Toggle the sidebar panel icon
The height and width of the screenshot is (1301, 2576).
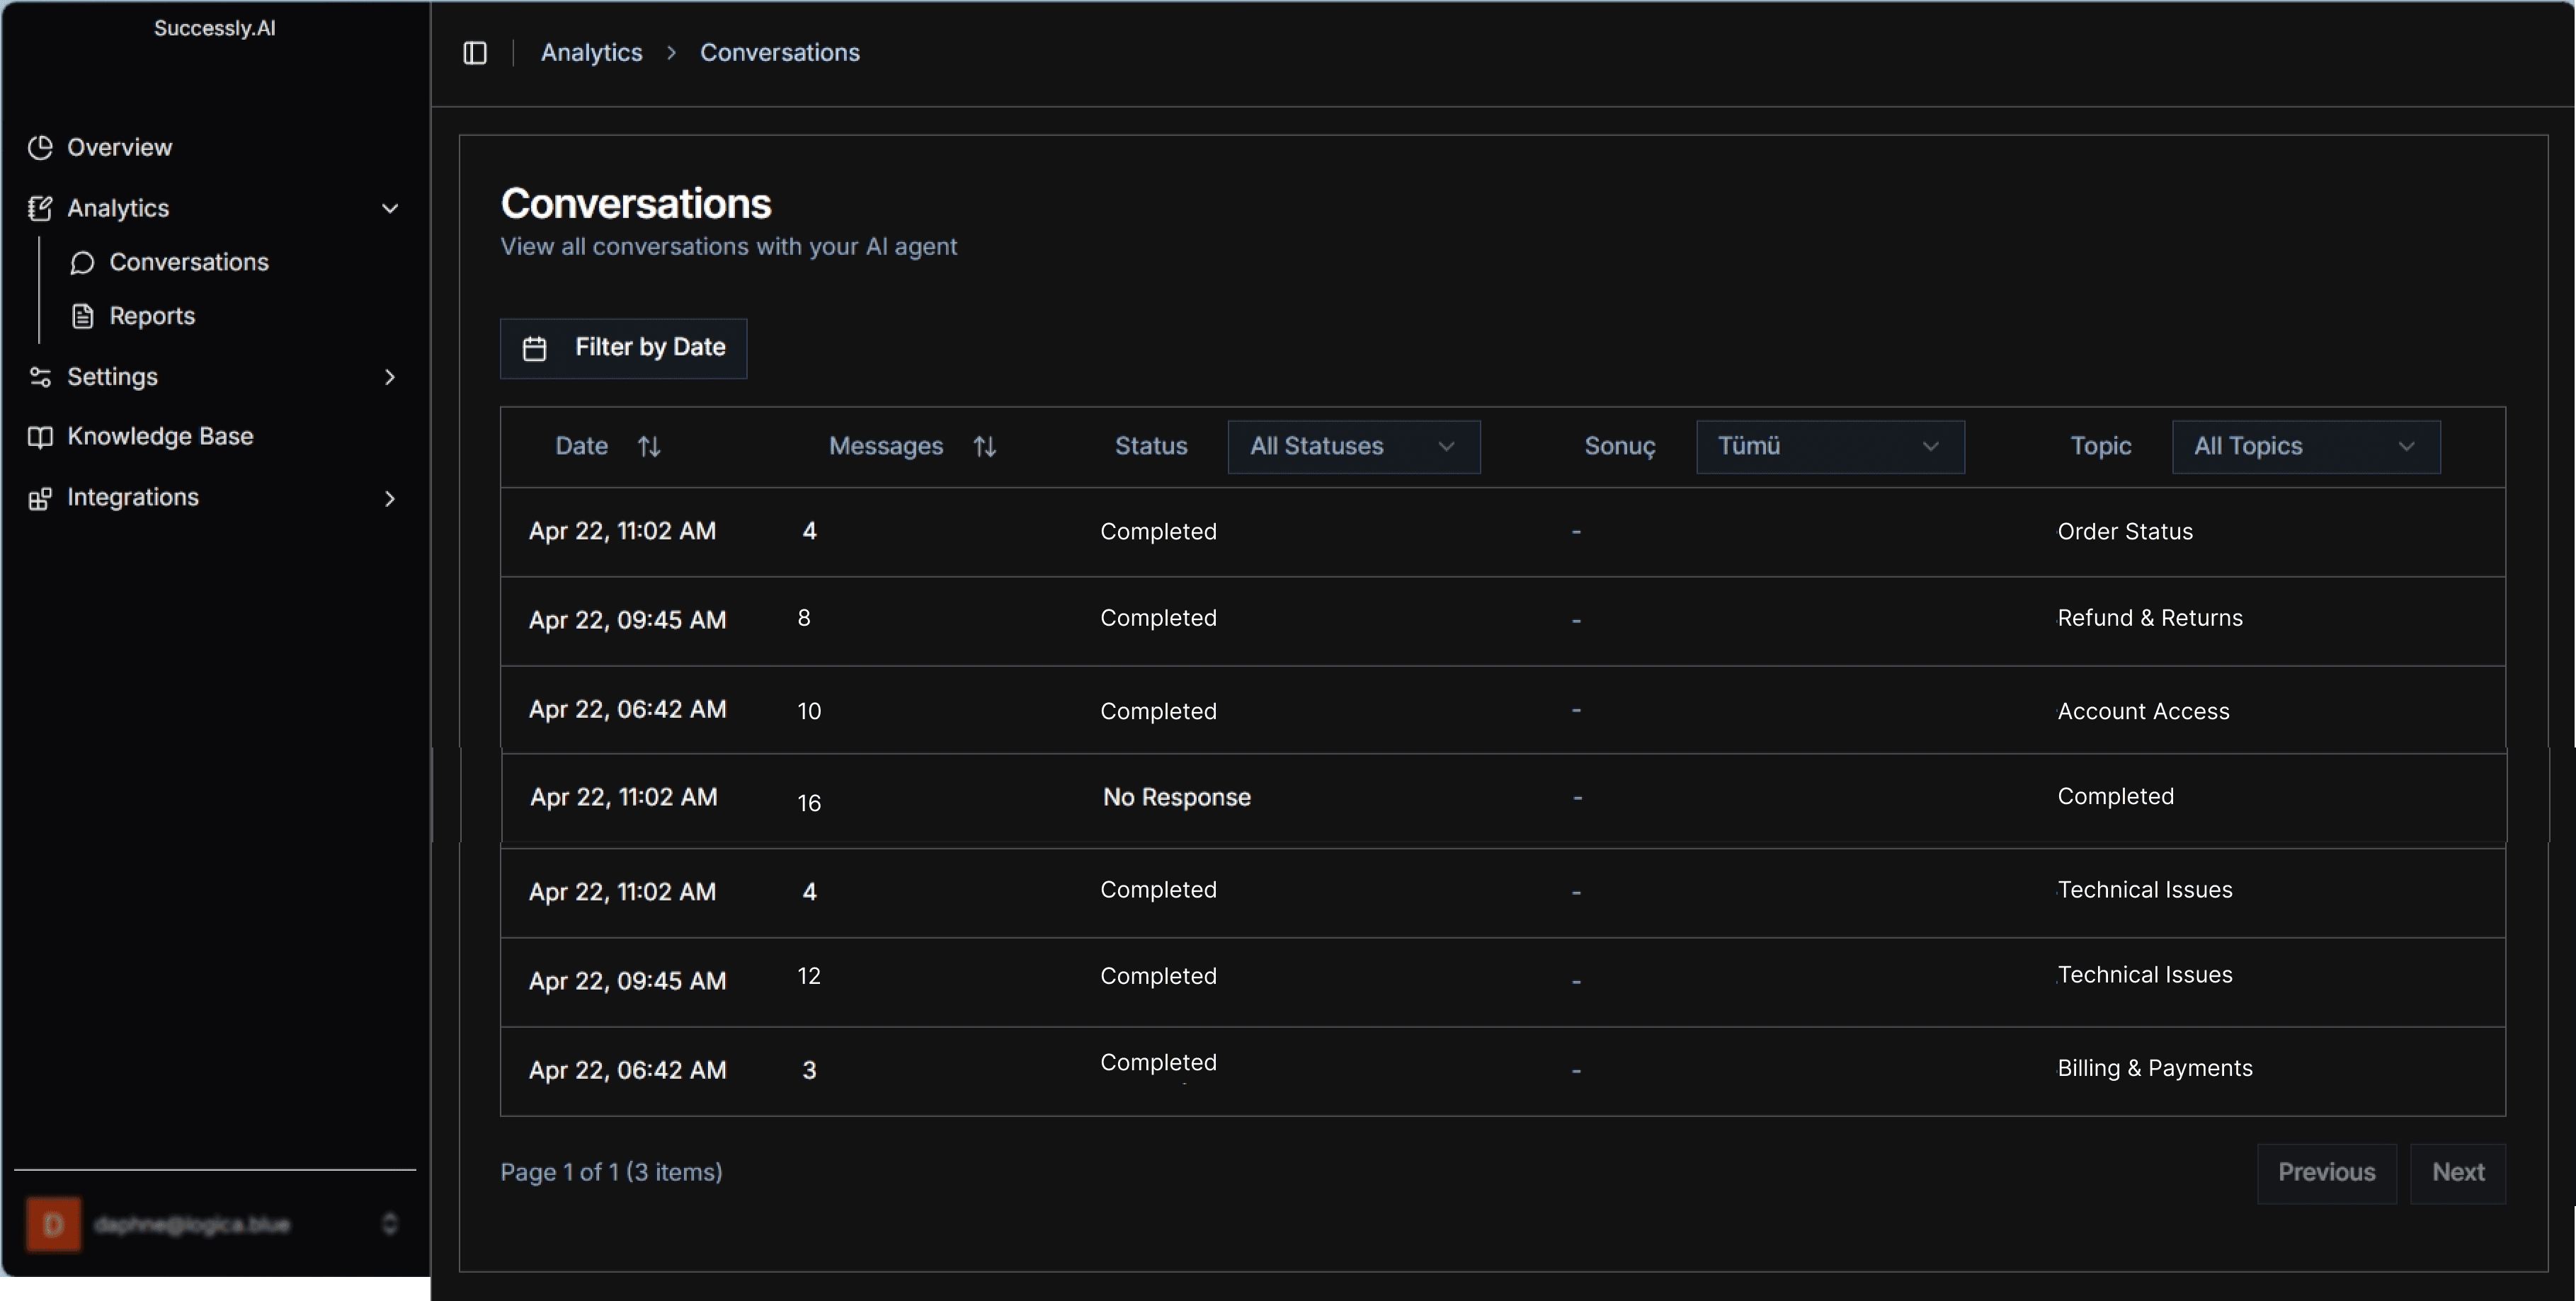tap(475, 53)
